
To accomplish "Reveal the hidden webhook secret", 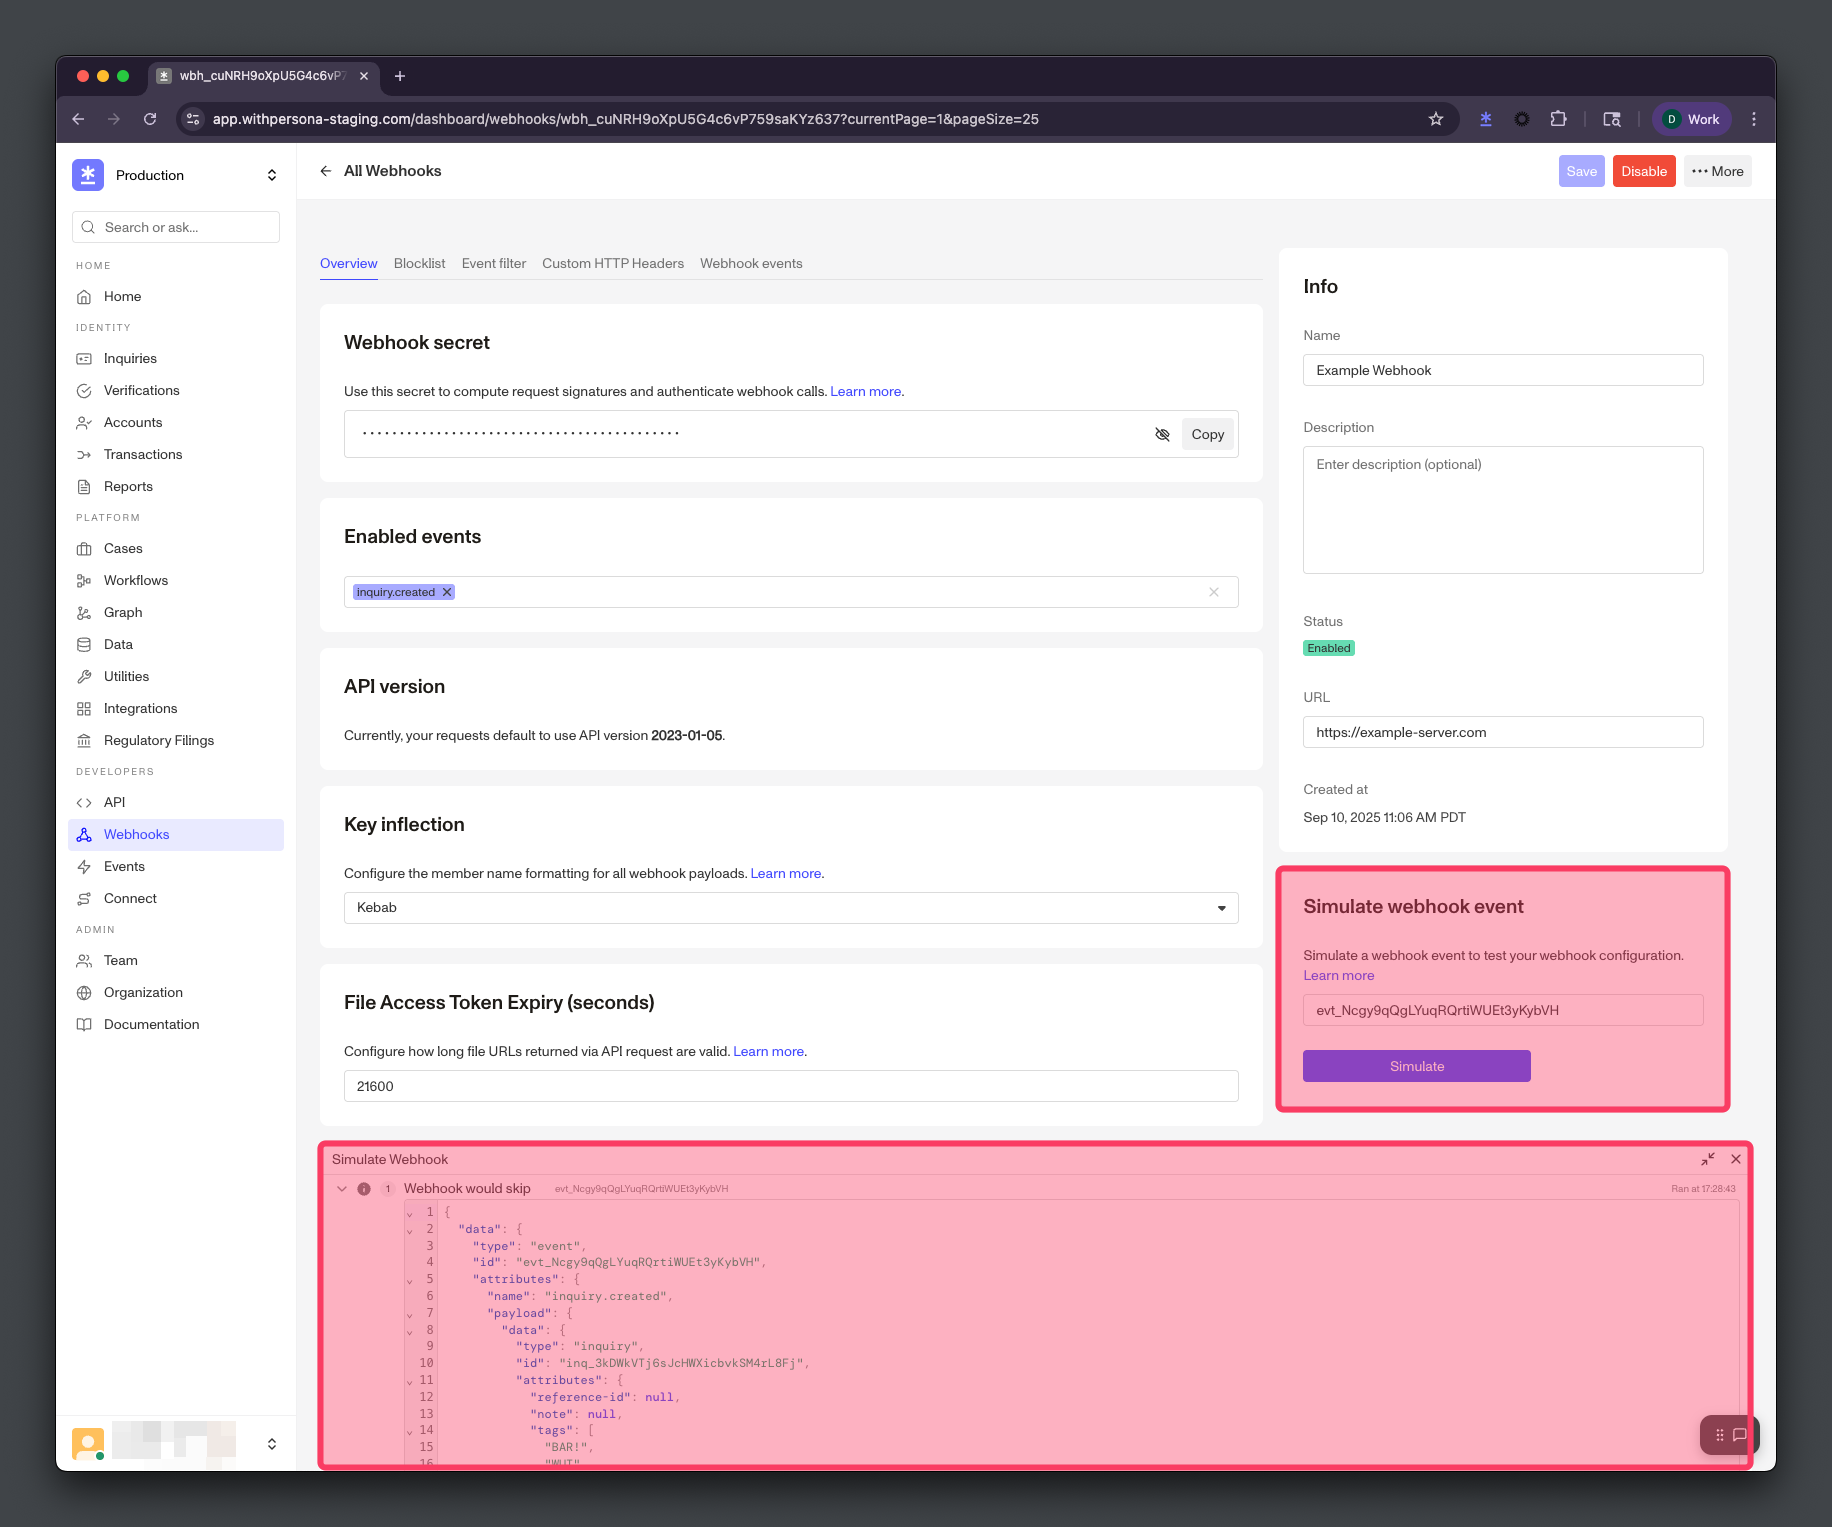I will 1162,434.
